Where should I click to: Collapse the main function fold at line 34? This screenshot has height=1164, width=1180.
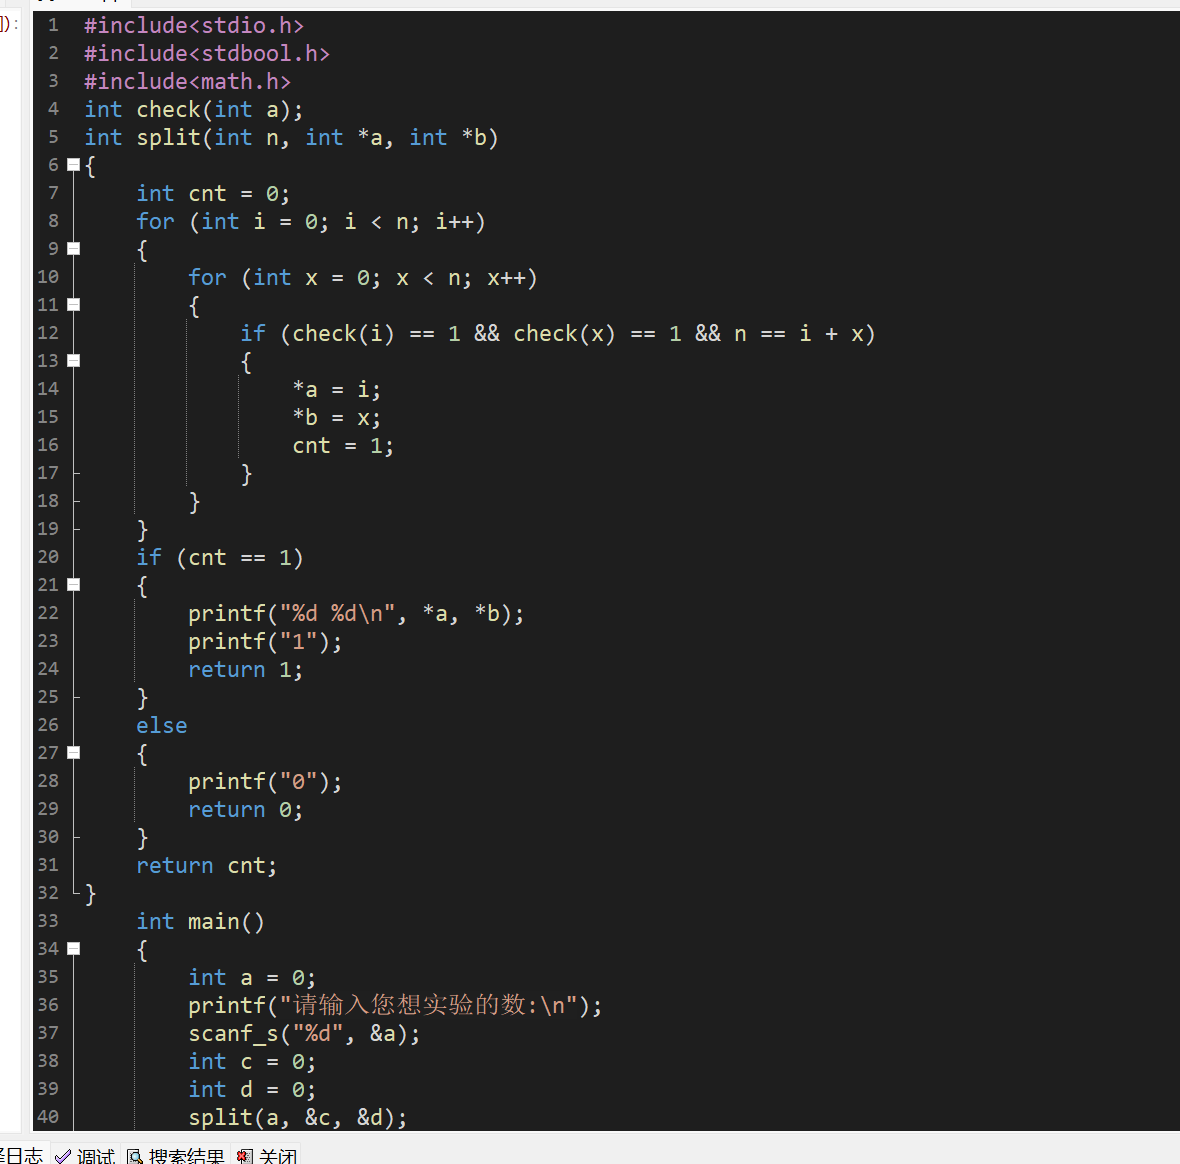pyautogui.click(x=73, y=949)
